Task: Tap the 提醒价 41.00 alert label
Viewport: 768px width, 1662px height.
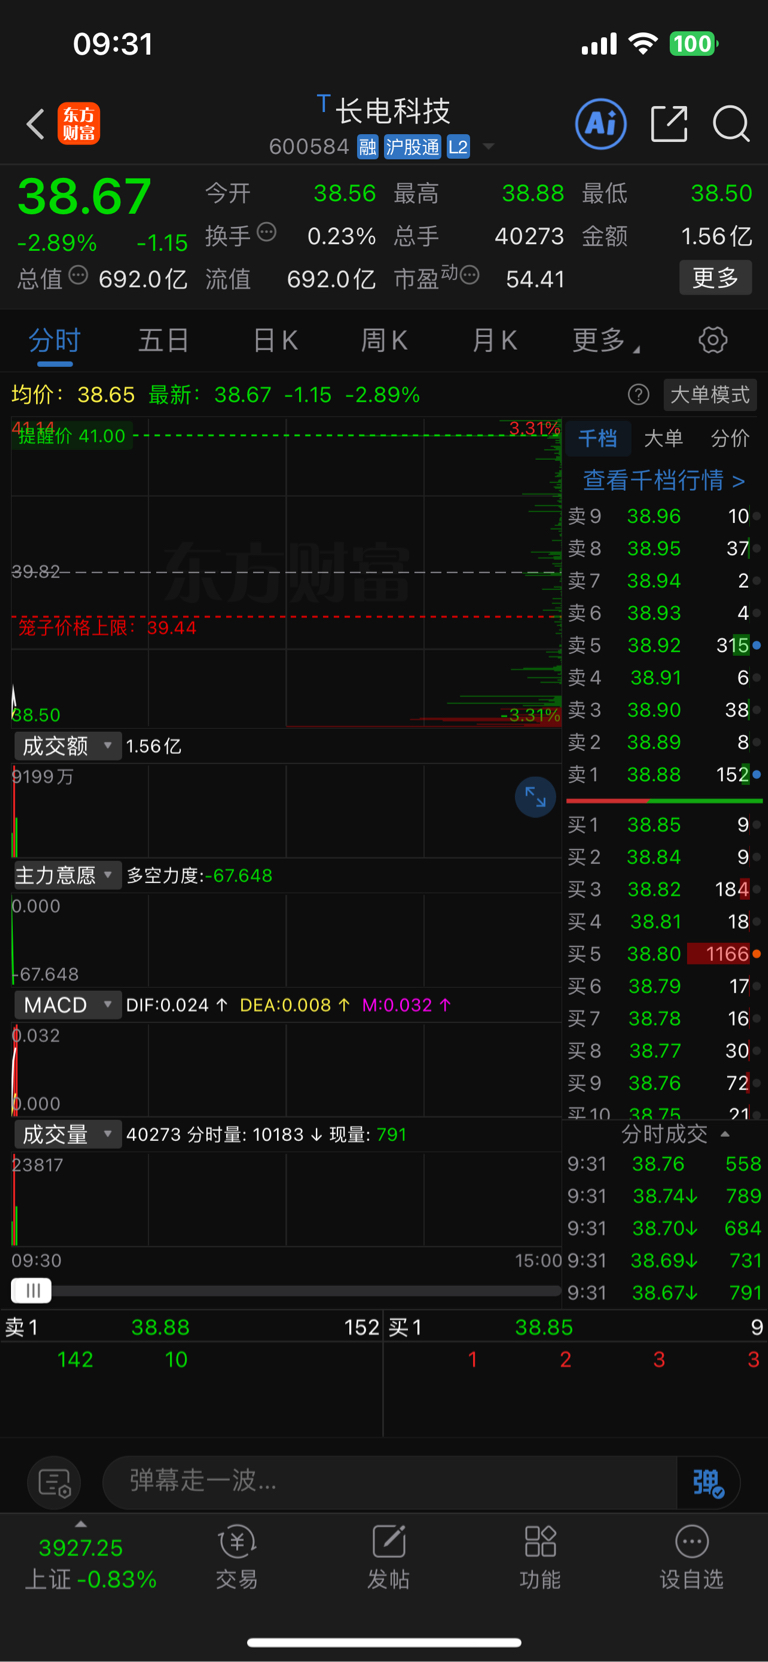Action: pos(72,436)
